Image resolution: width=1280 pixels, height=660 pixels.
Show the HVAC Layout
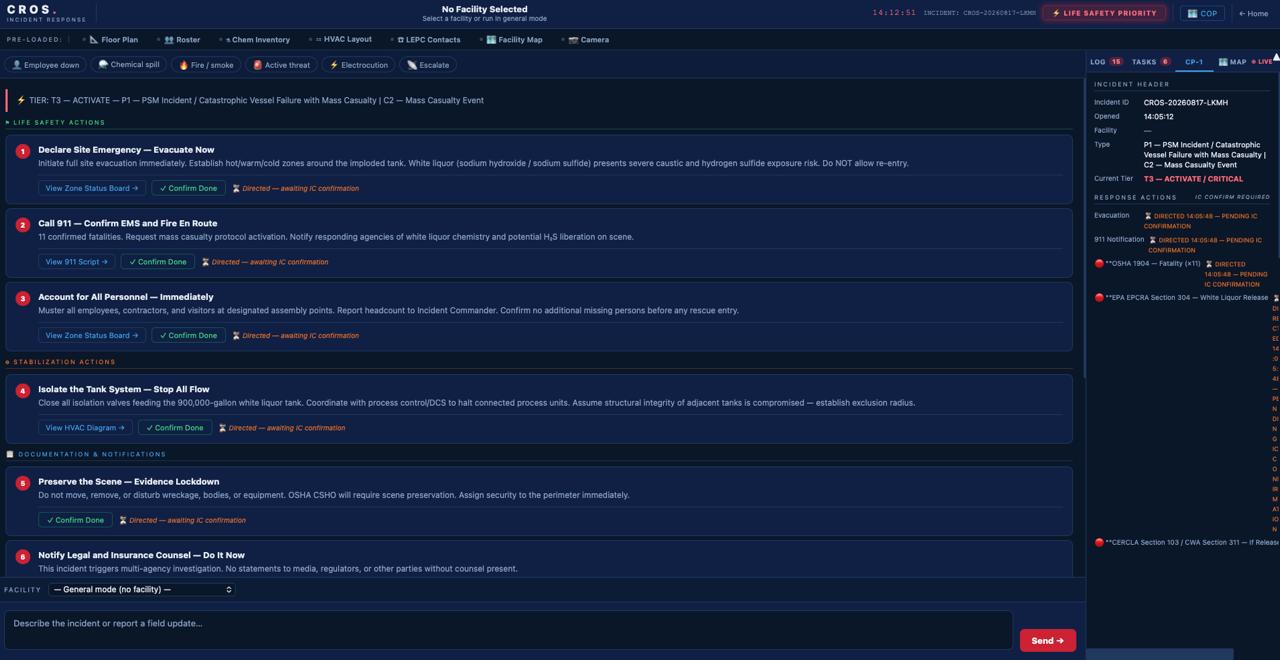[343, 40]
